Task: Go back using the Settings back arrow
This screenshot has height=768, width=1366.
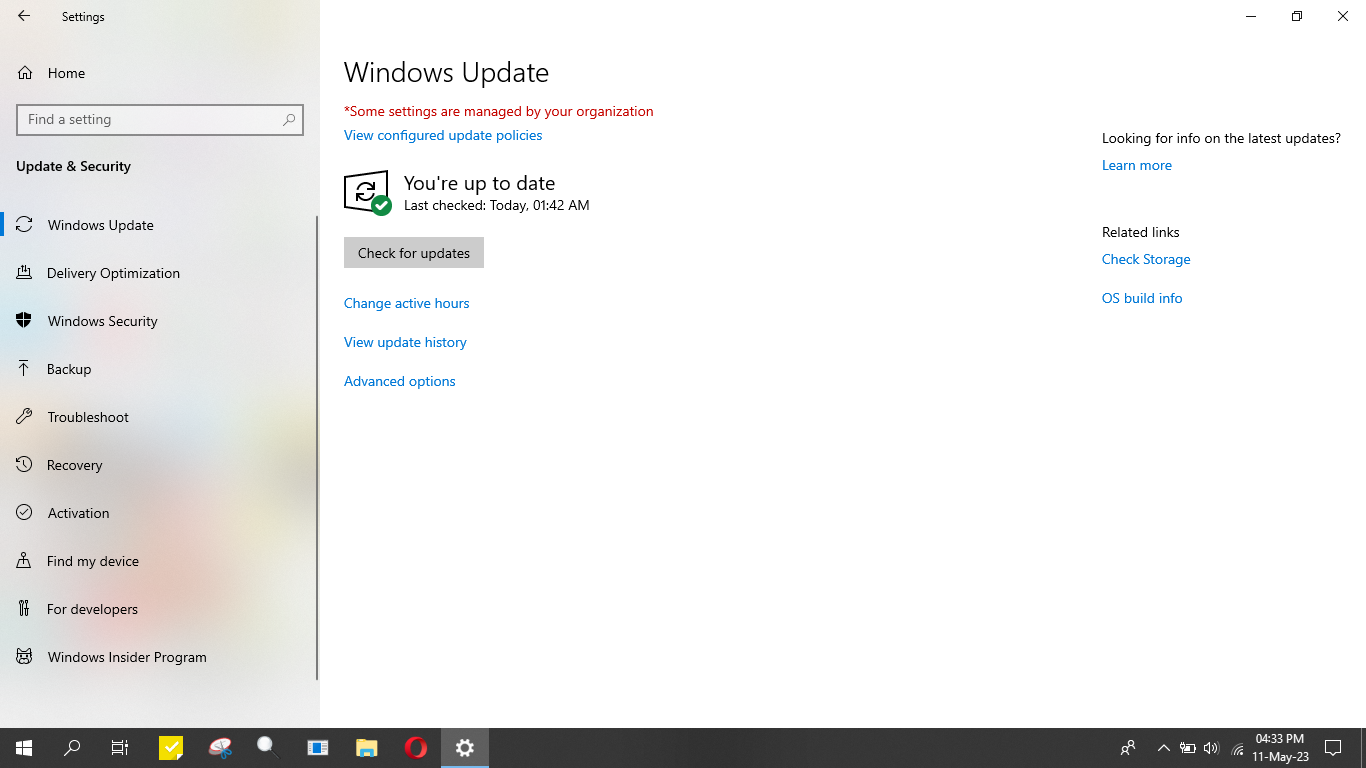Action: (24, 16)
